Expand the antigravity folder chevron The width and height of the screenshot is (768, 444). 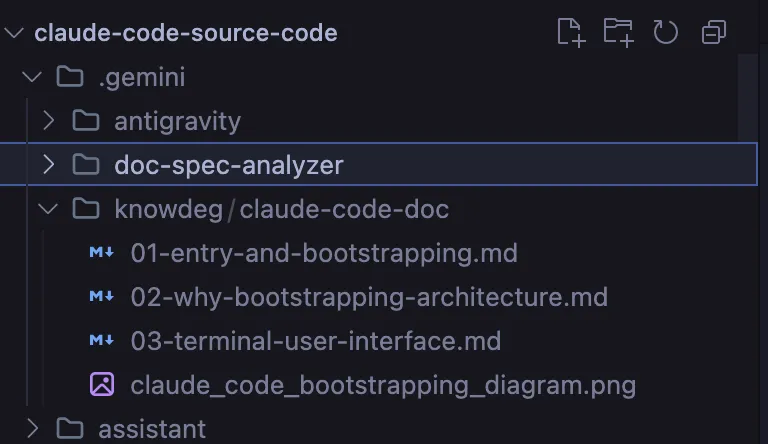click(48, 121)
